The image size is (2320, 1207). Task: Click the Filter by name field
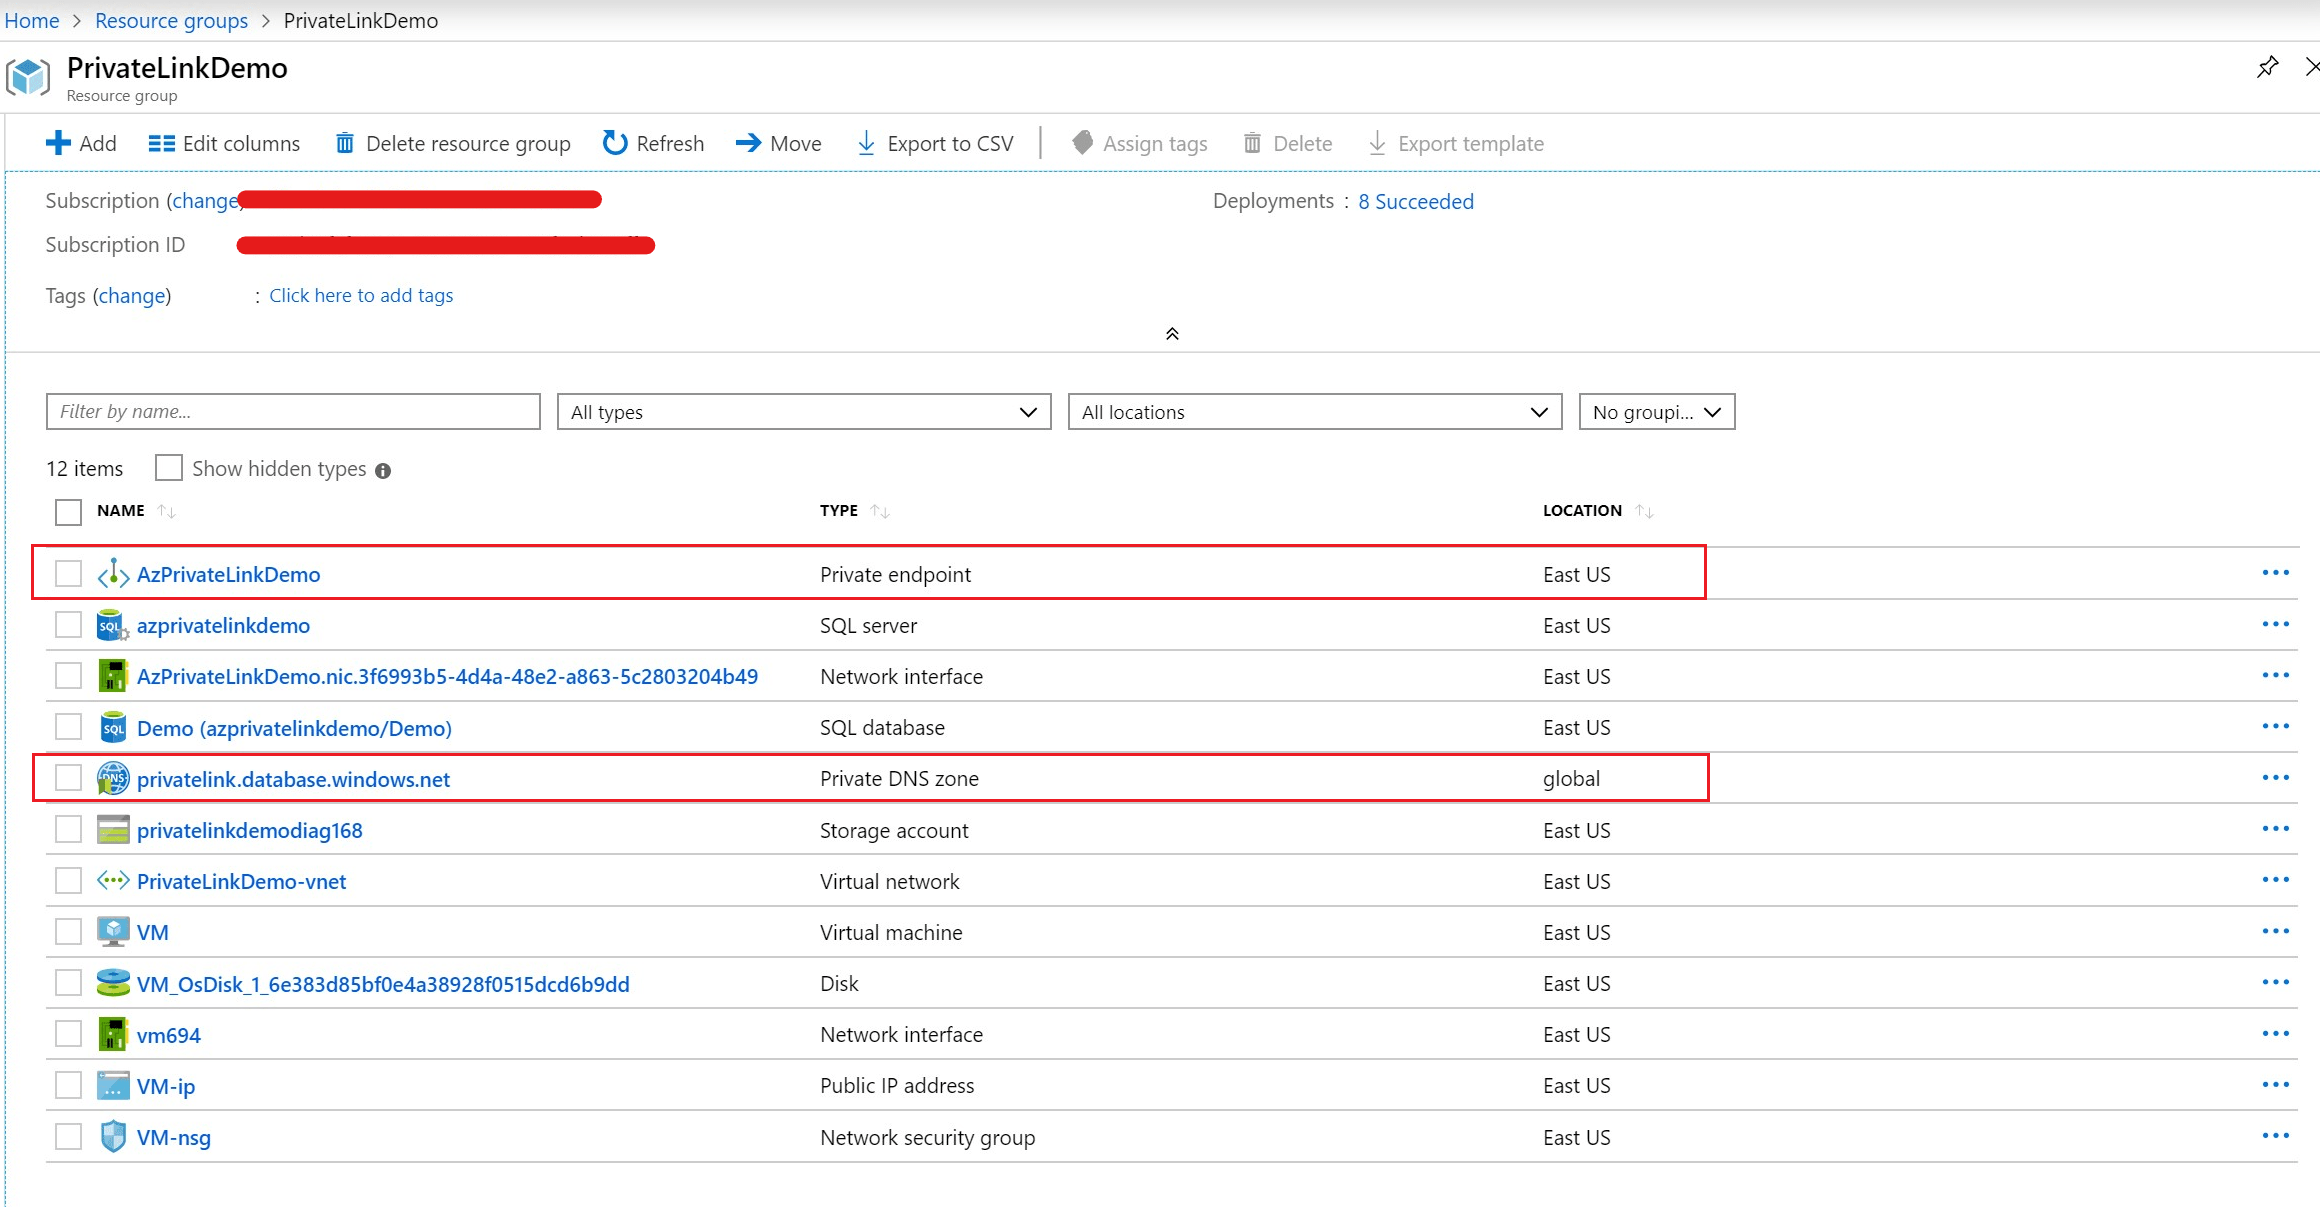click(293, 411)
